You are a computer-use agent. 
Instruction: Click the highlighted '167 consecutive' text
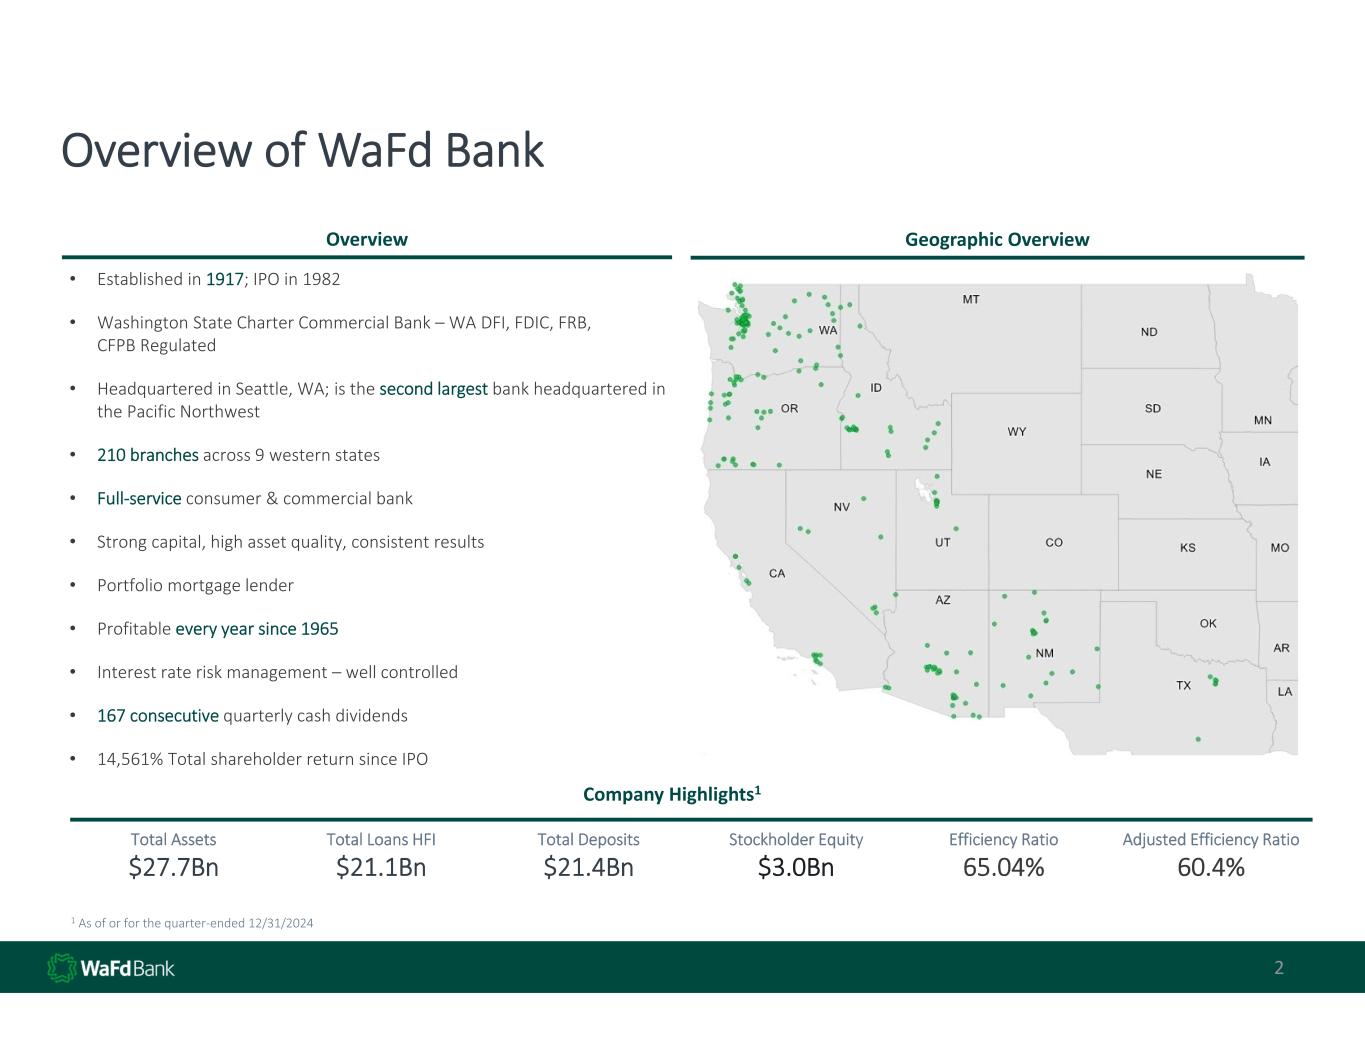[x=158, y=716]
